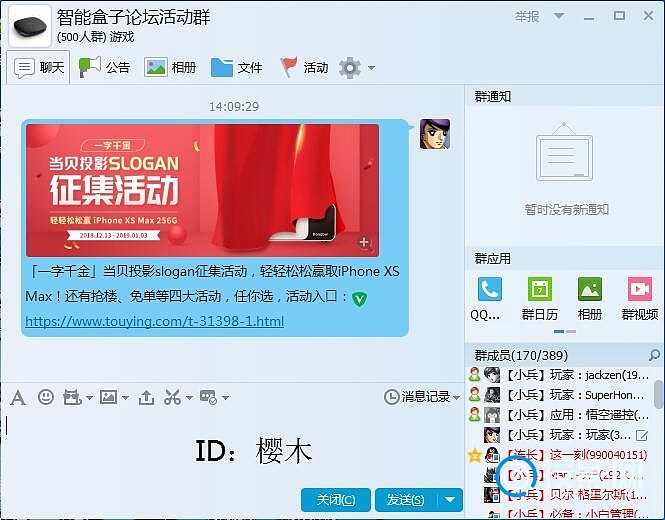The width and height of the screenshot is (665, 520).
Task: Select member 这一刻(990040151)
Action: [x=559, y=455]
